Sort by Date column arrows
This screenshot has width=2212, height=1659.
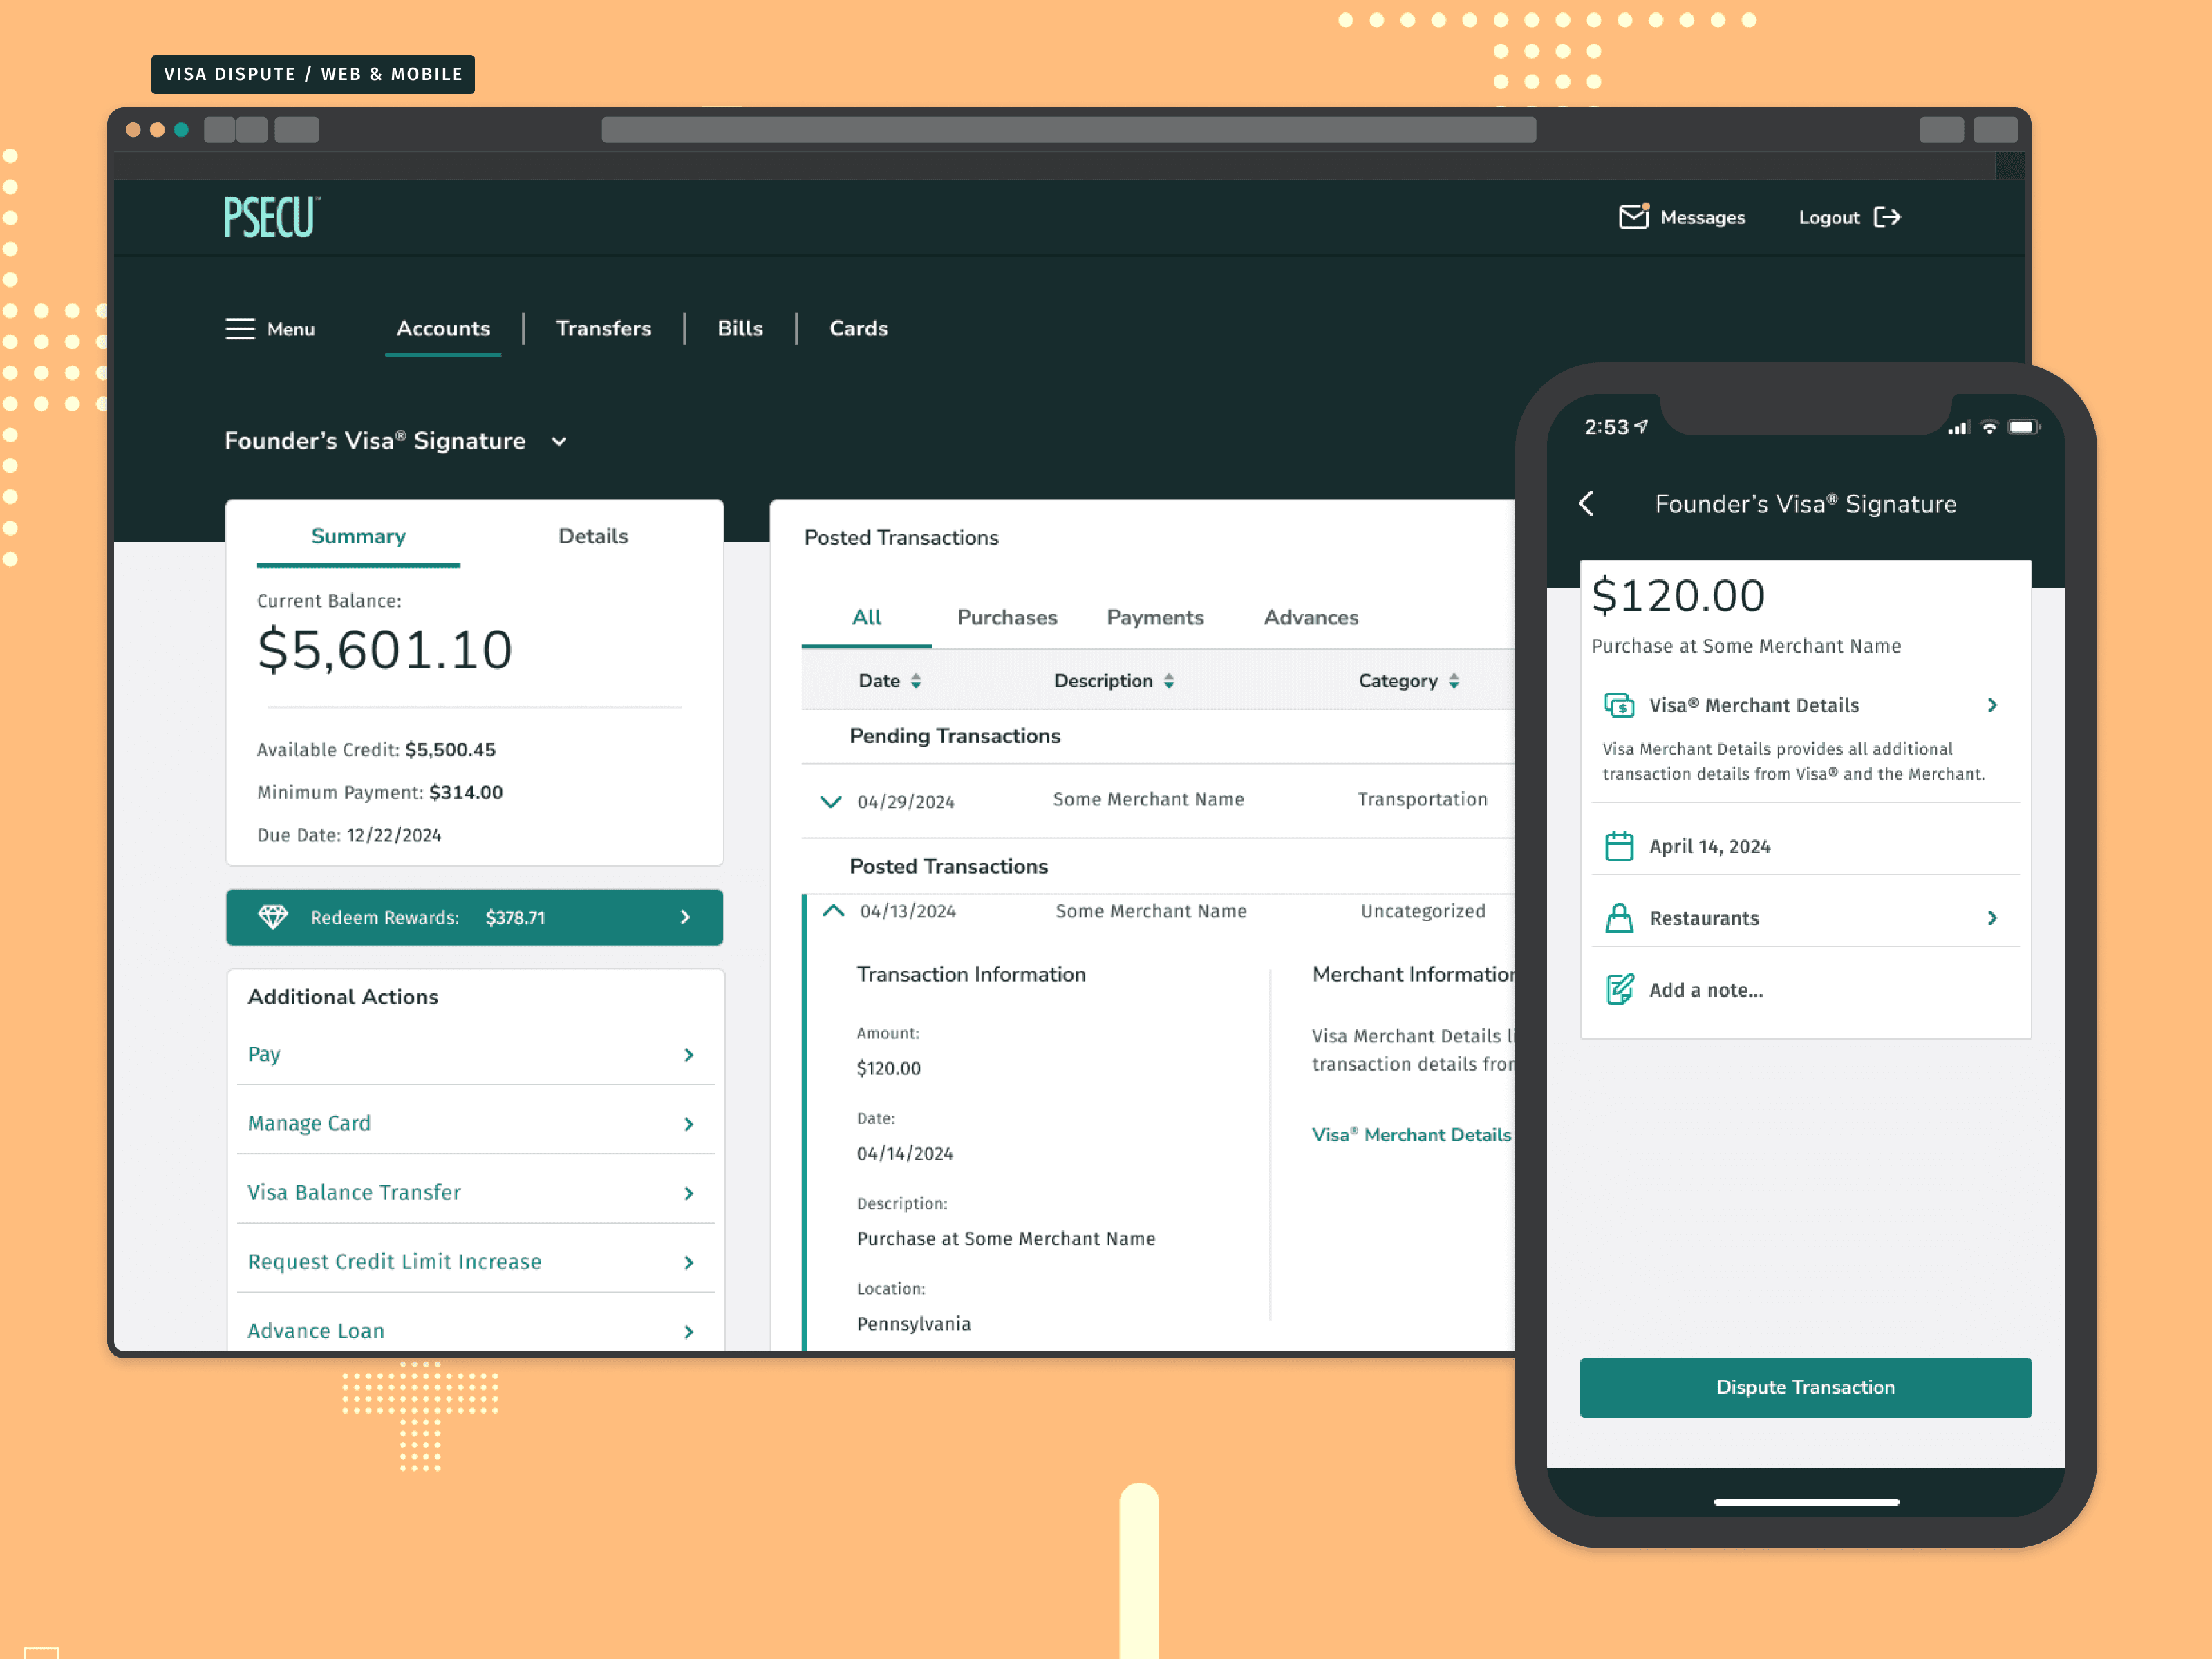coord(916,681)
